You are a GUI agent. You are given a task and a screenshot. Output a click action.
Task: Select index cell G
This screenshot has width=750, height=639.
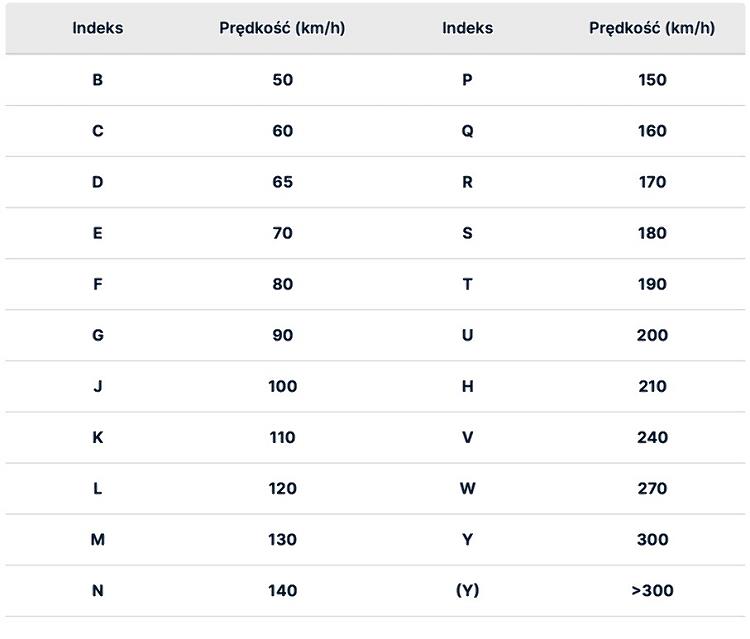[x=97, y=335]
